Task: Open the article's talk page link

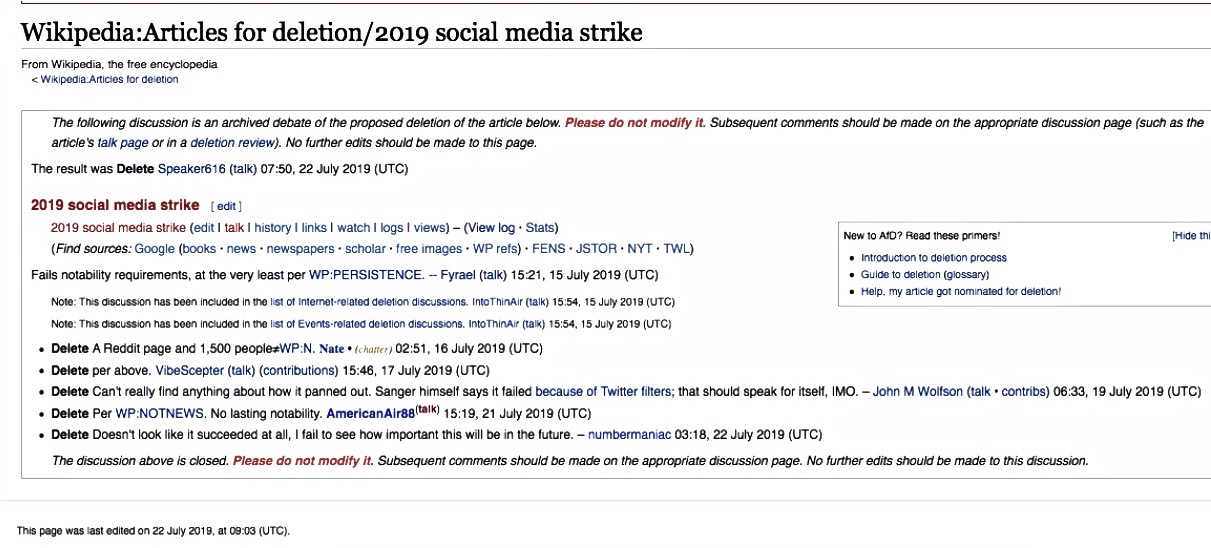Action: pos(122,143)
